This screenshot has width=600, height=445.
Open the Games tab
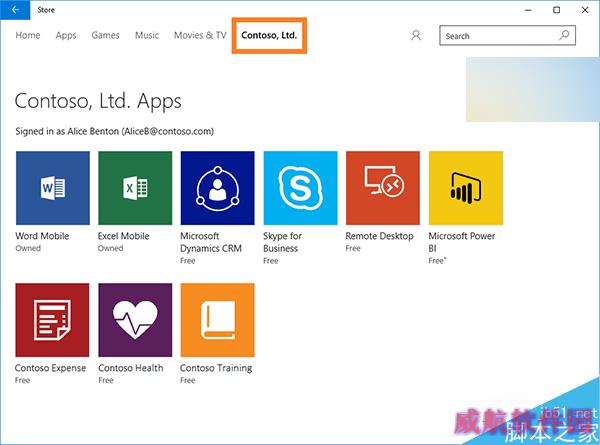[105, 35]
